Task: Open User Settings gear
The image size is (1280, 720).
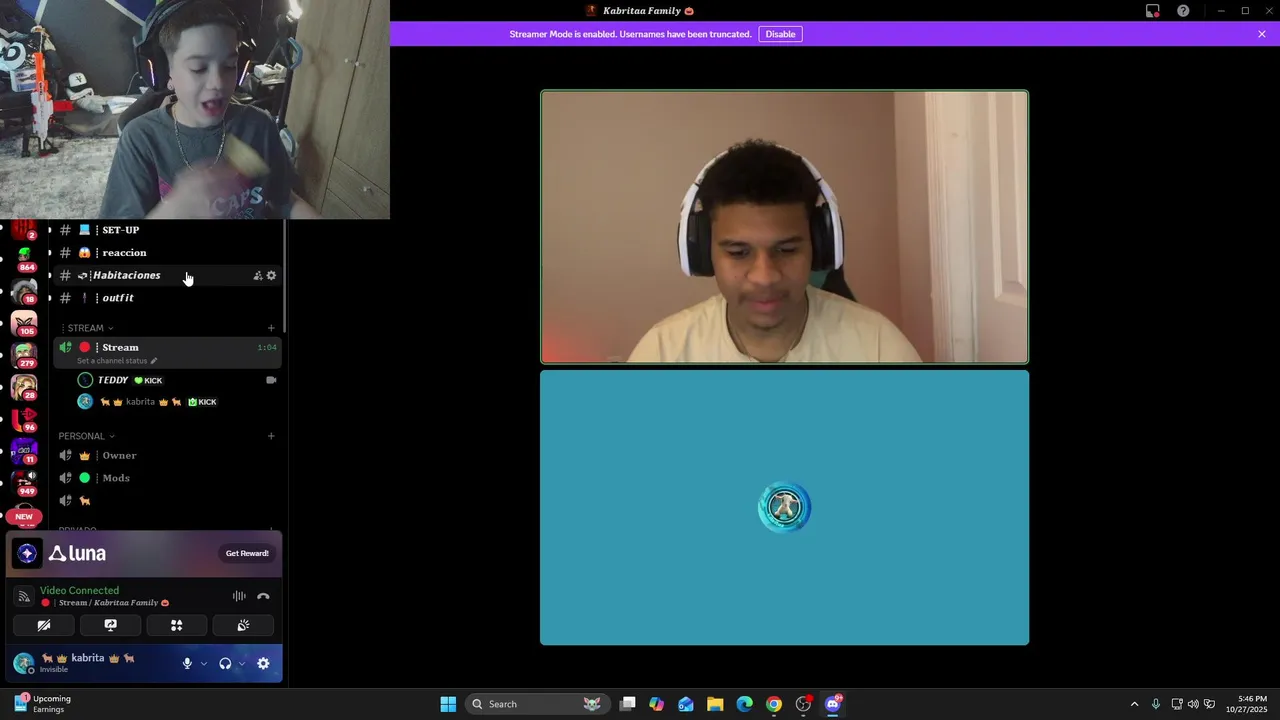Action: pyautogui.click(x=263, y=663)
